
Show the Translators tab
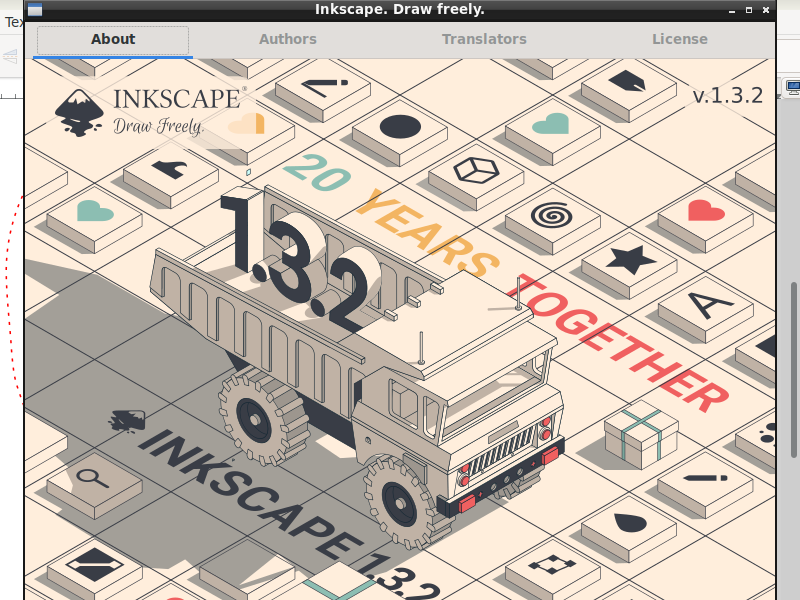click(484, 39)
